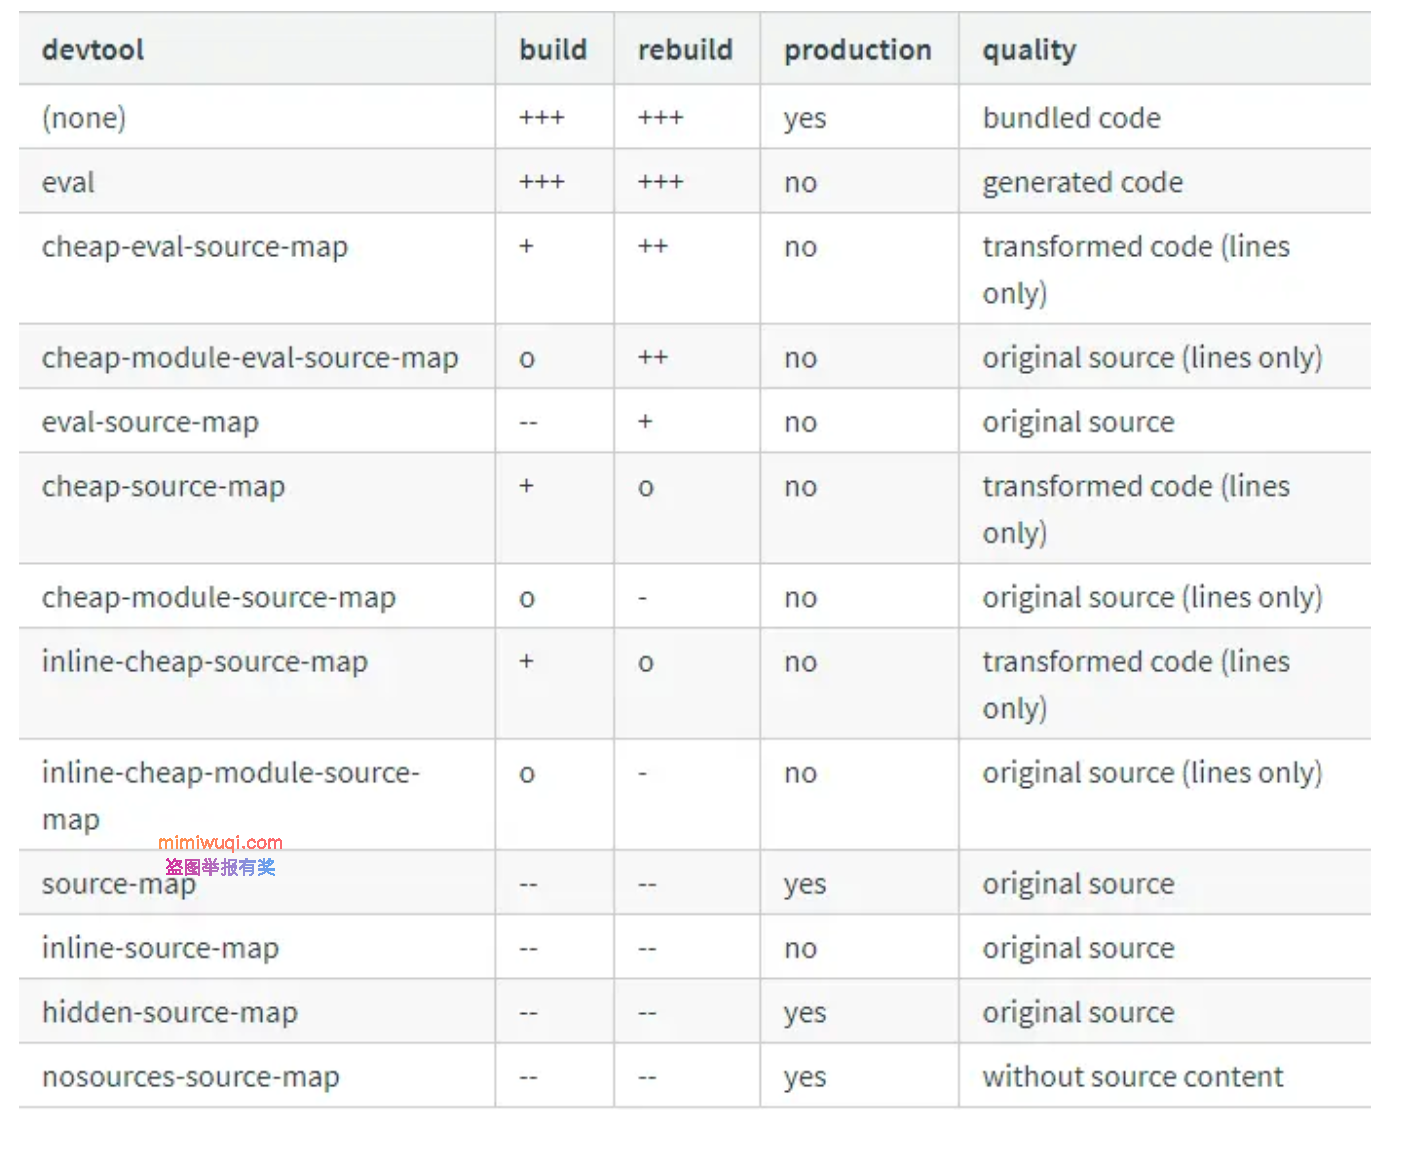Click the rebuild column header
Image resolution: width=1418 pixels, height=1156 pixels.
685,50
